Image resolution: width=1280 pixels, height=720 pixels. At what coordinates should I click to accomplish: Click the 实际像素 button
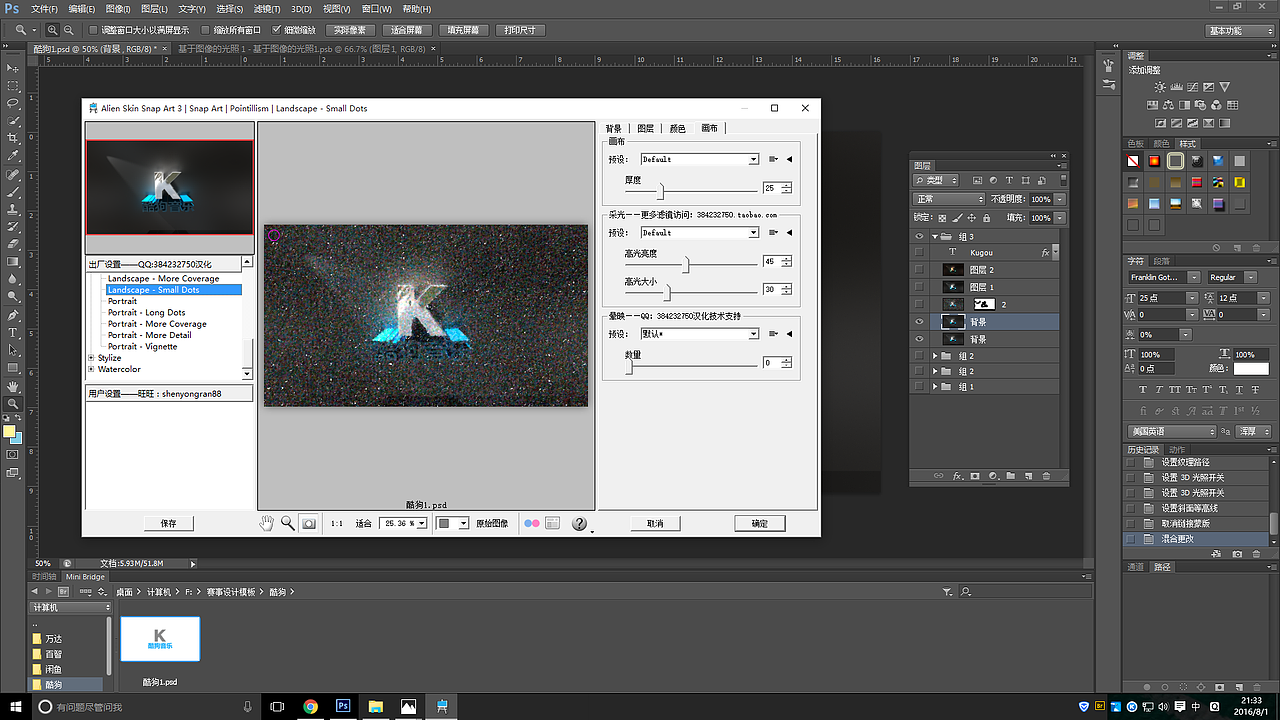(x=349, y=30)
